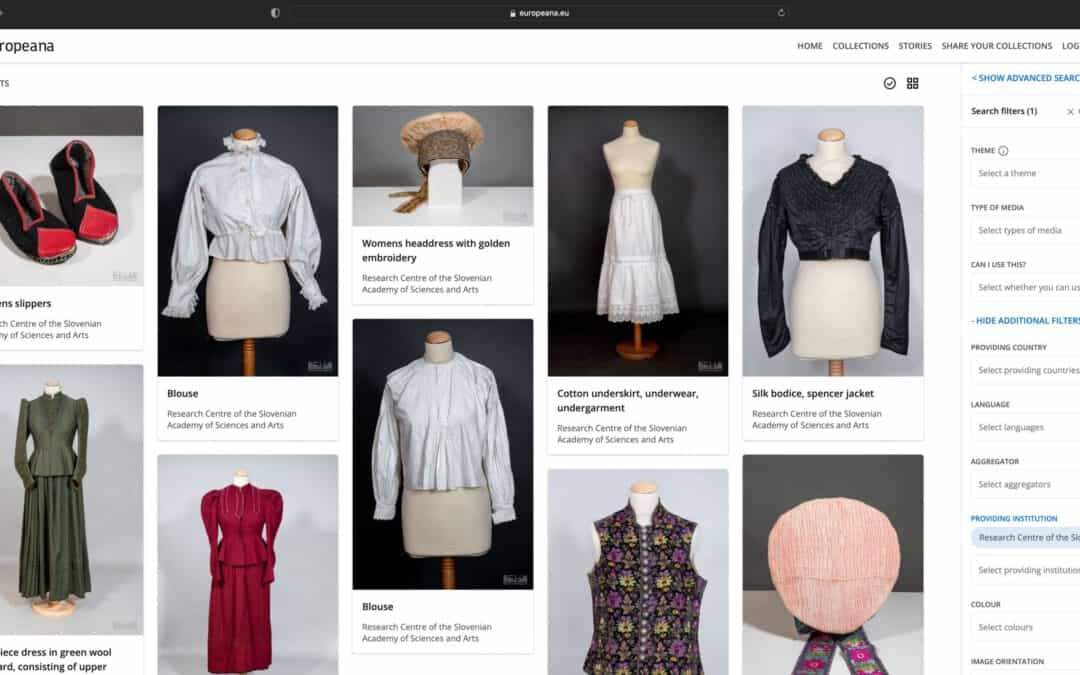Open the Select types of media dropdown
Image resolution: width=1080 pixels, height=675 pixels.
[x=1026, y=231]
